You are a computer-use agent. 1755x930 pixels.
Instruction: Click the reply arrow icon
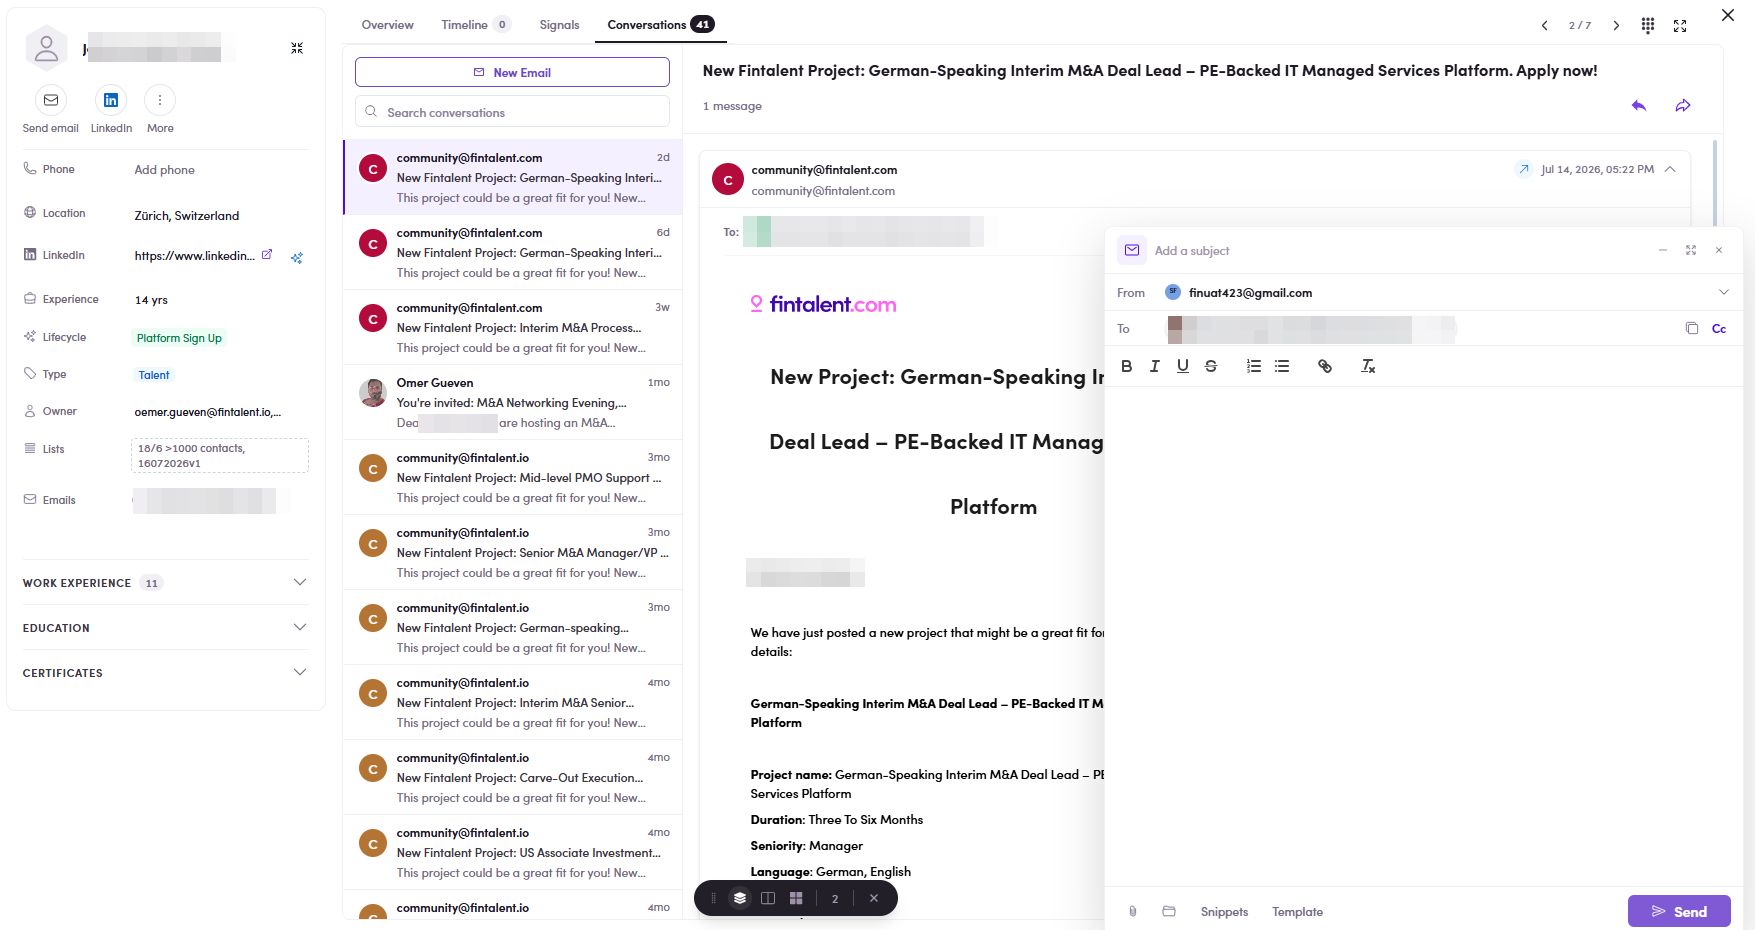(1639, 106)
